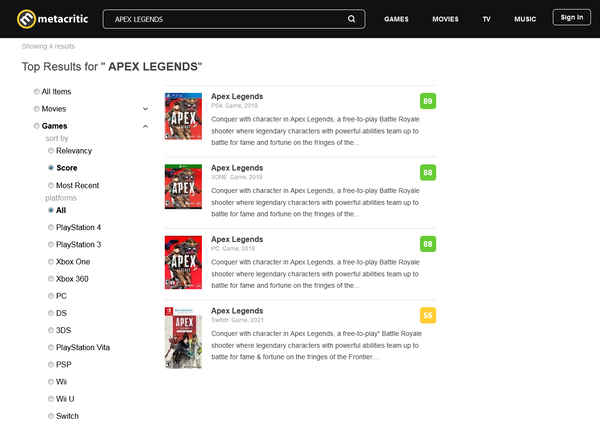The width and height of the screenshot is (600, 424).
Task: Open the GAMES menu
Action: click(x=396, y=19)
